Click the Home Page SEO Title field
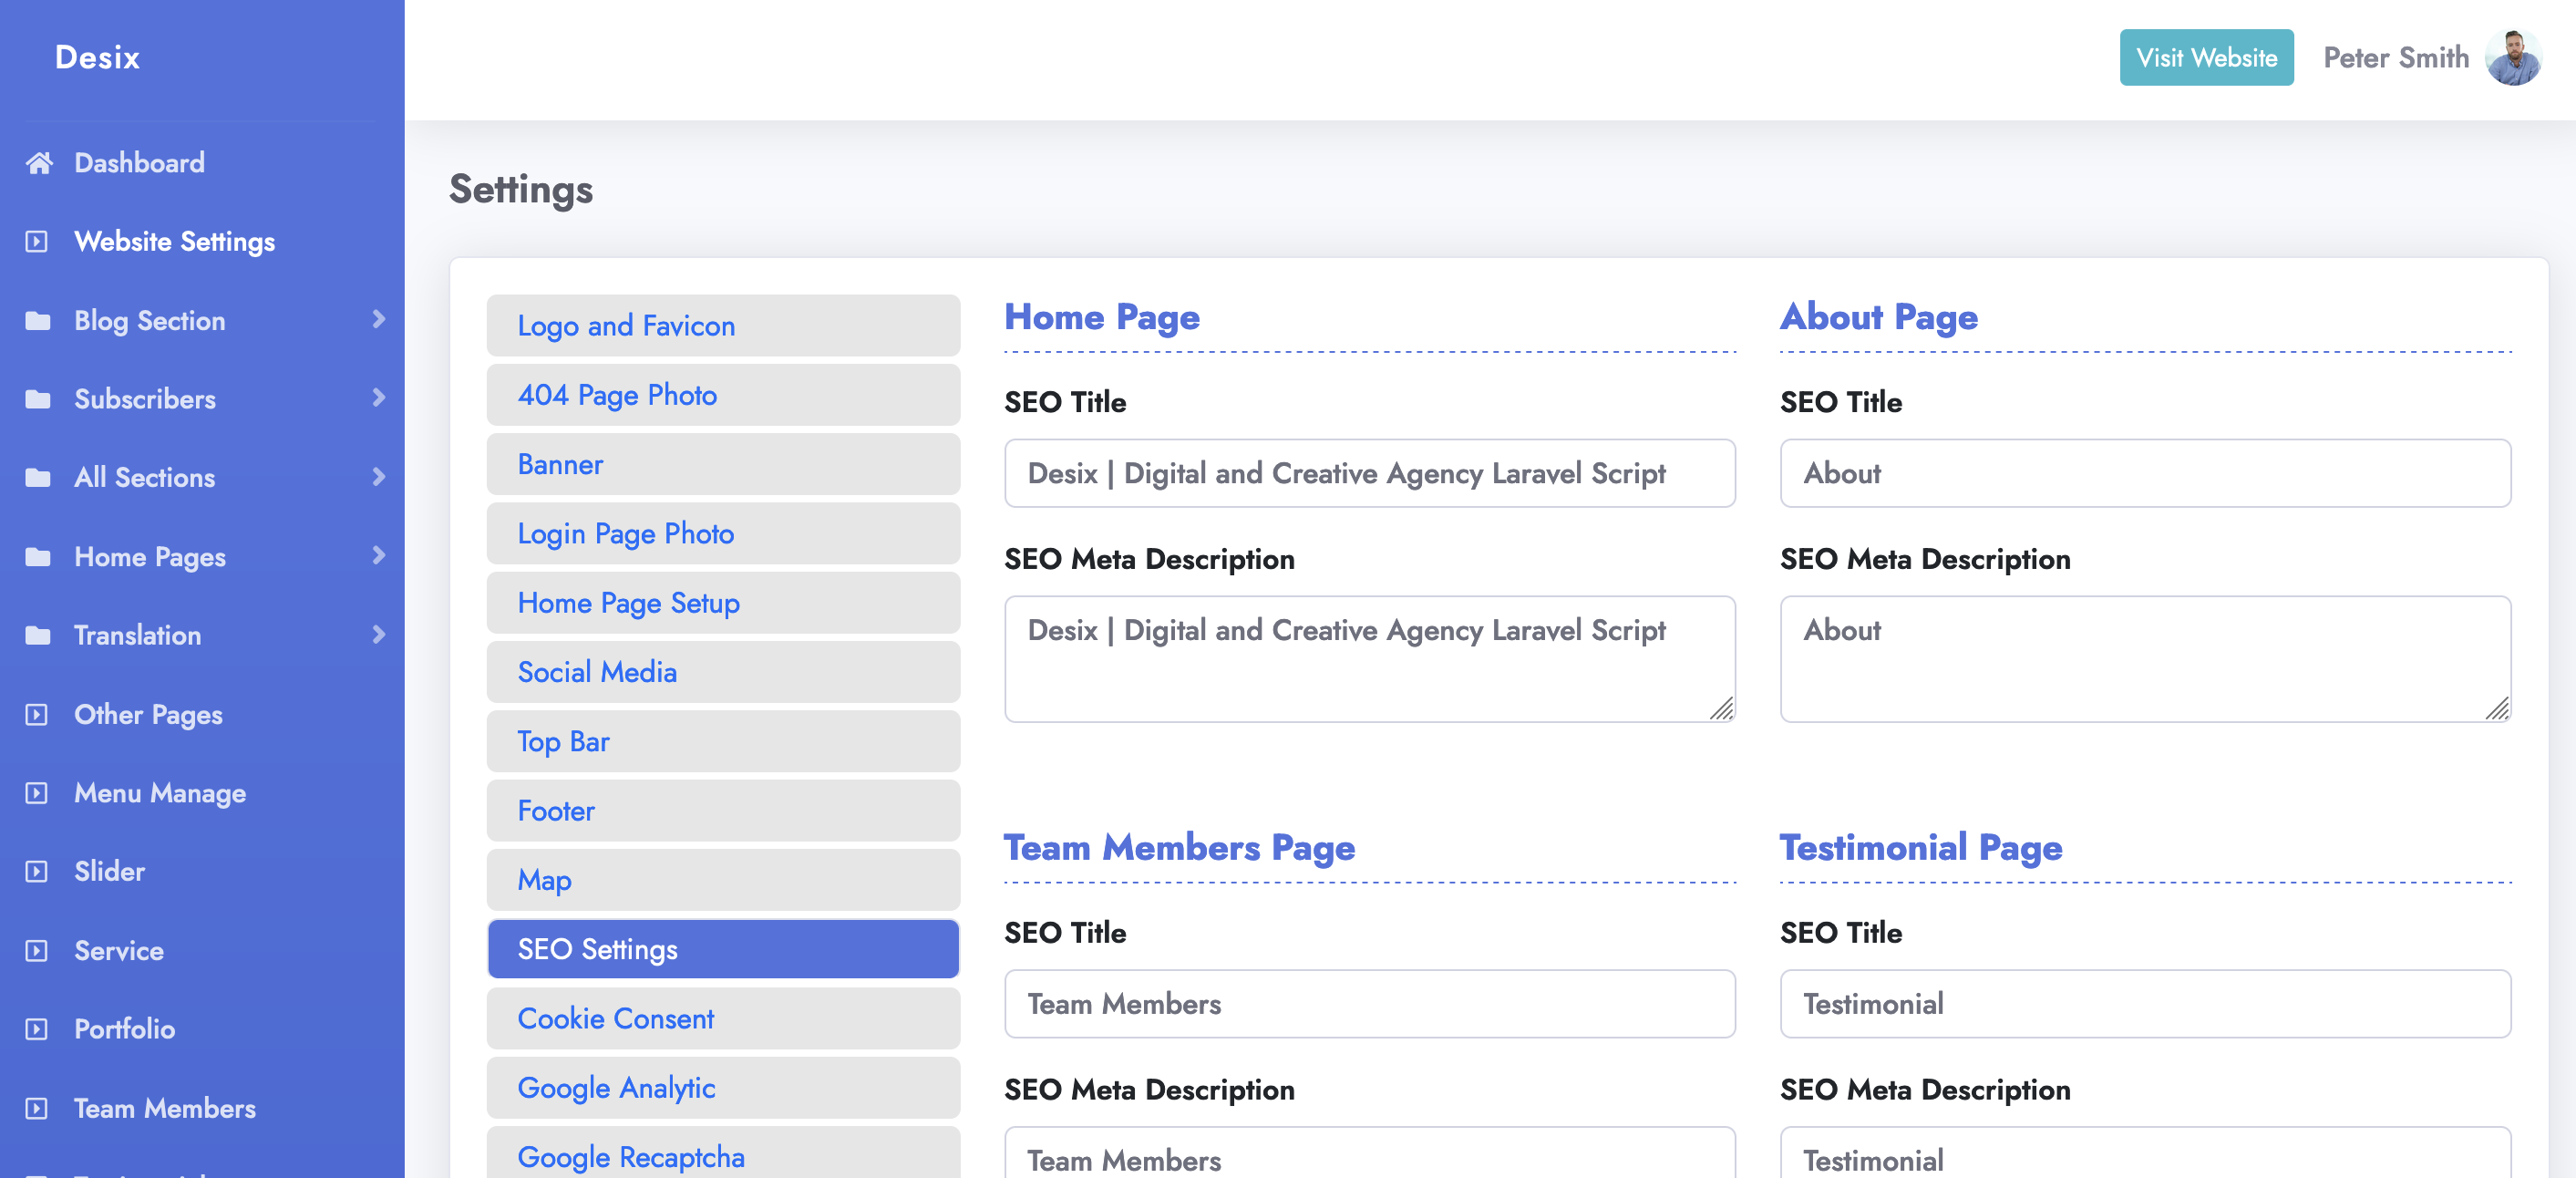This screenshot has width=2576, height=1178. click(1369, 473)
